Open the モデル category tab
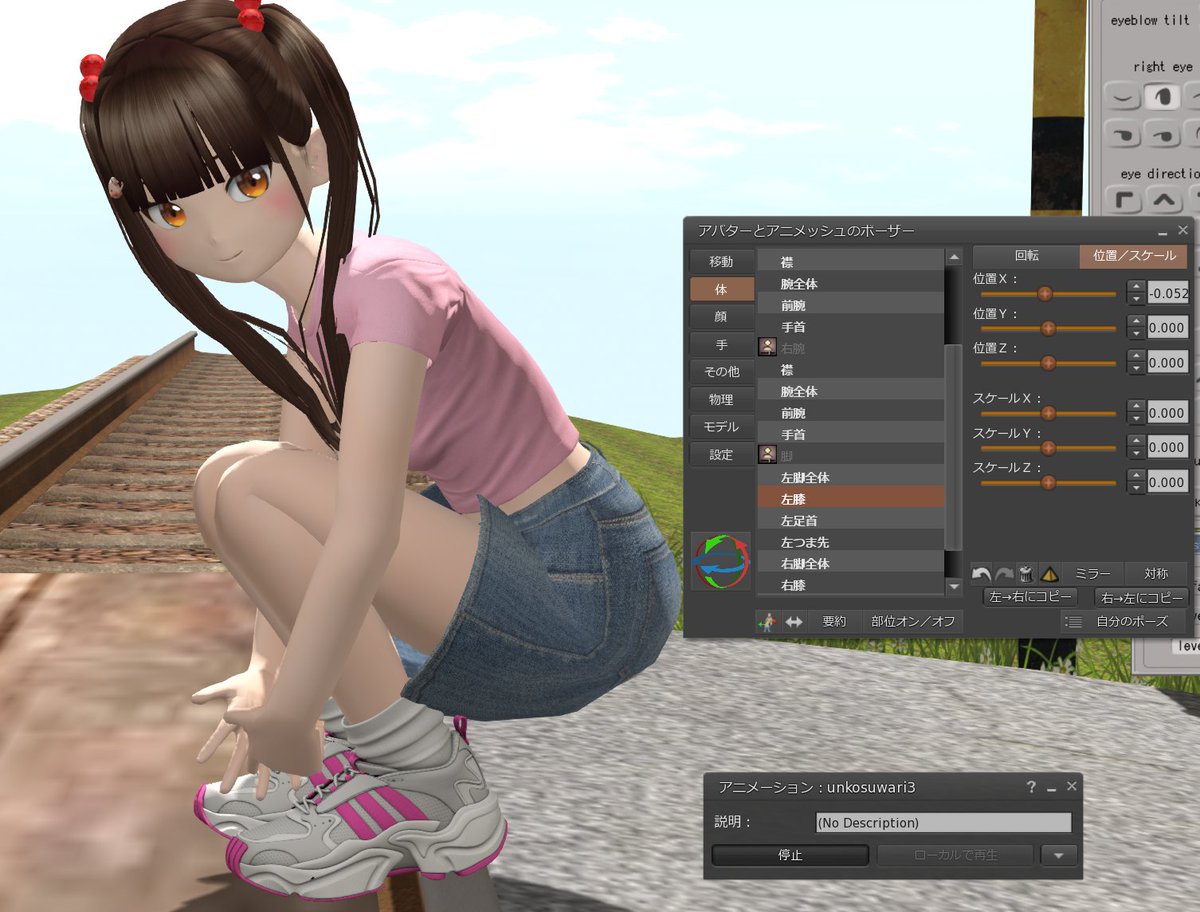Image resolution: width=1200 pixels, height=912 pixels. (721, 427)
